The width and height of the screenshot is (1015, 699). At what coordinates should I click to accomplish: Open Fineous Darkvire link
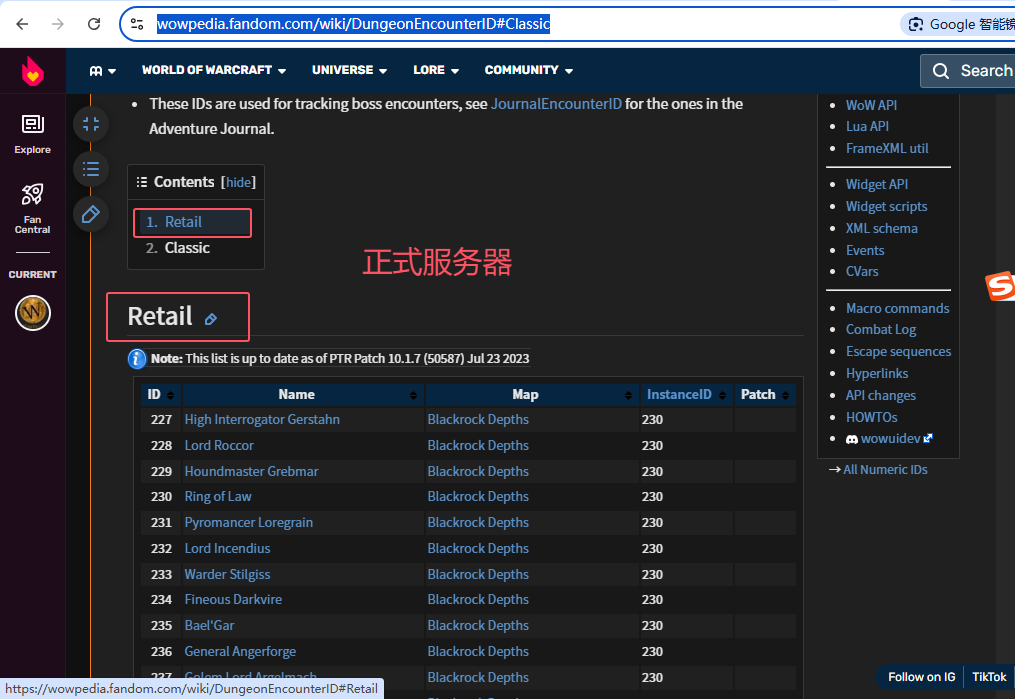(x=233, y=599)
